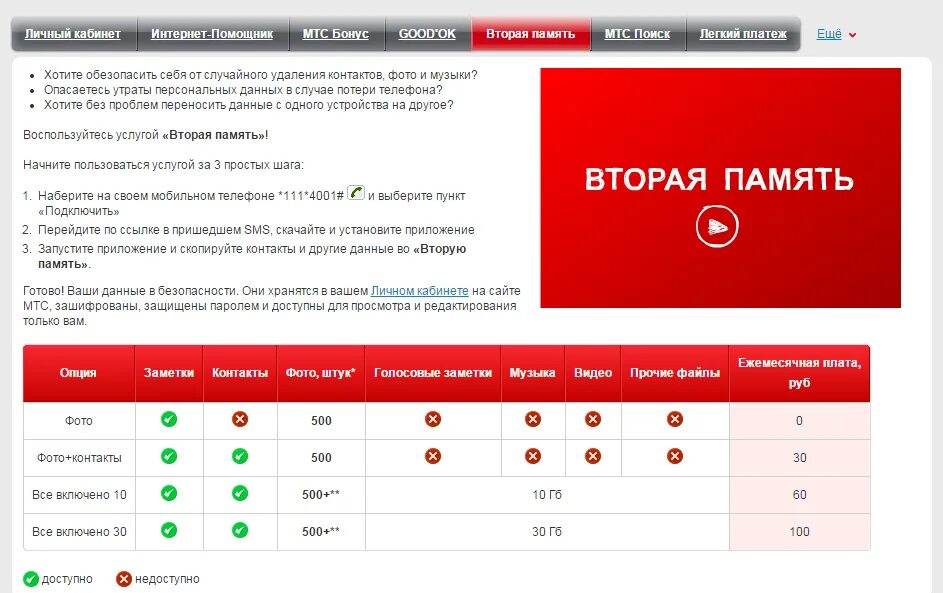943x593 pixels.
Task: Click the 30 Гб storage cell
Action: coord(547,532)
